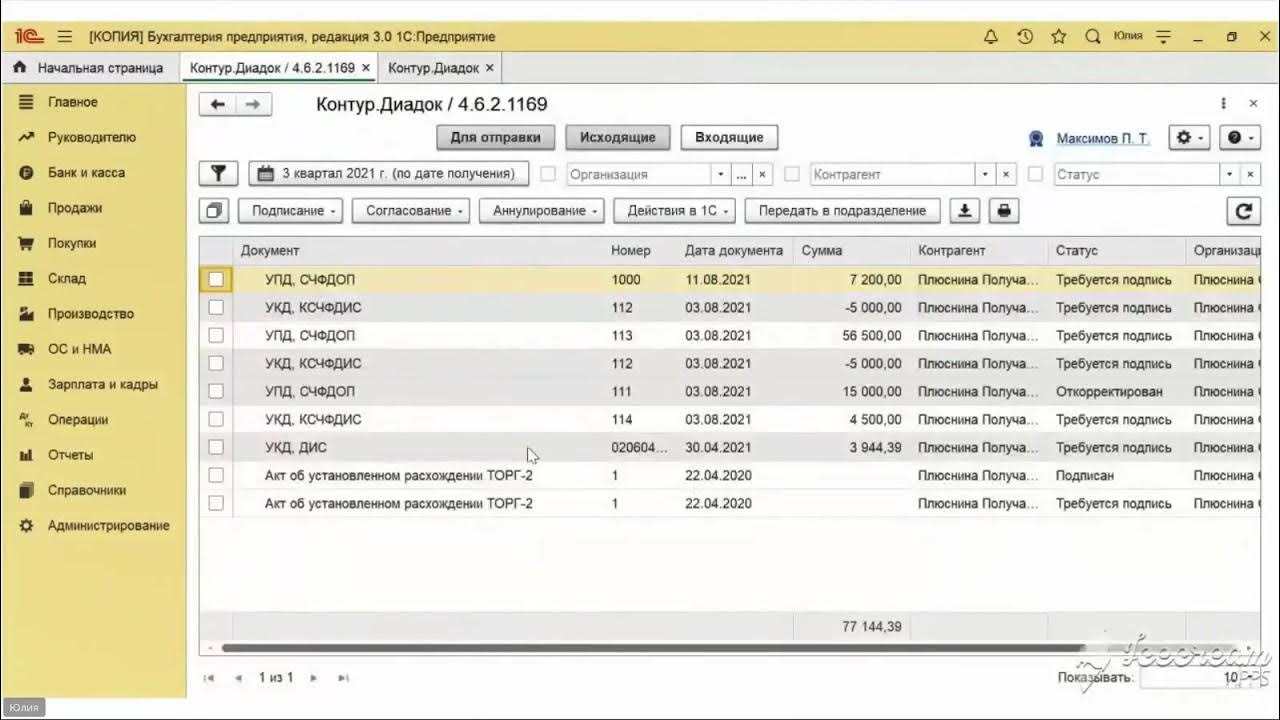Screen dimensions: 1280x720
Task: Enable the Статус filter checkbox
Action: pos(1035,174)
